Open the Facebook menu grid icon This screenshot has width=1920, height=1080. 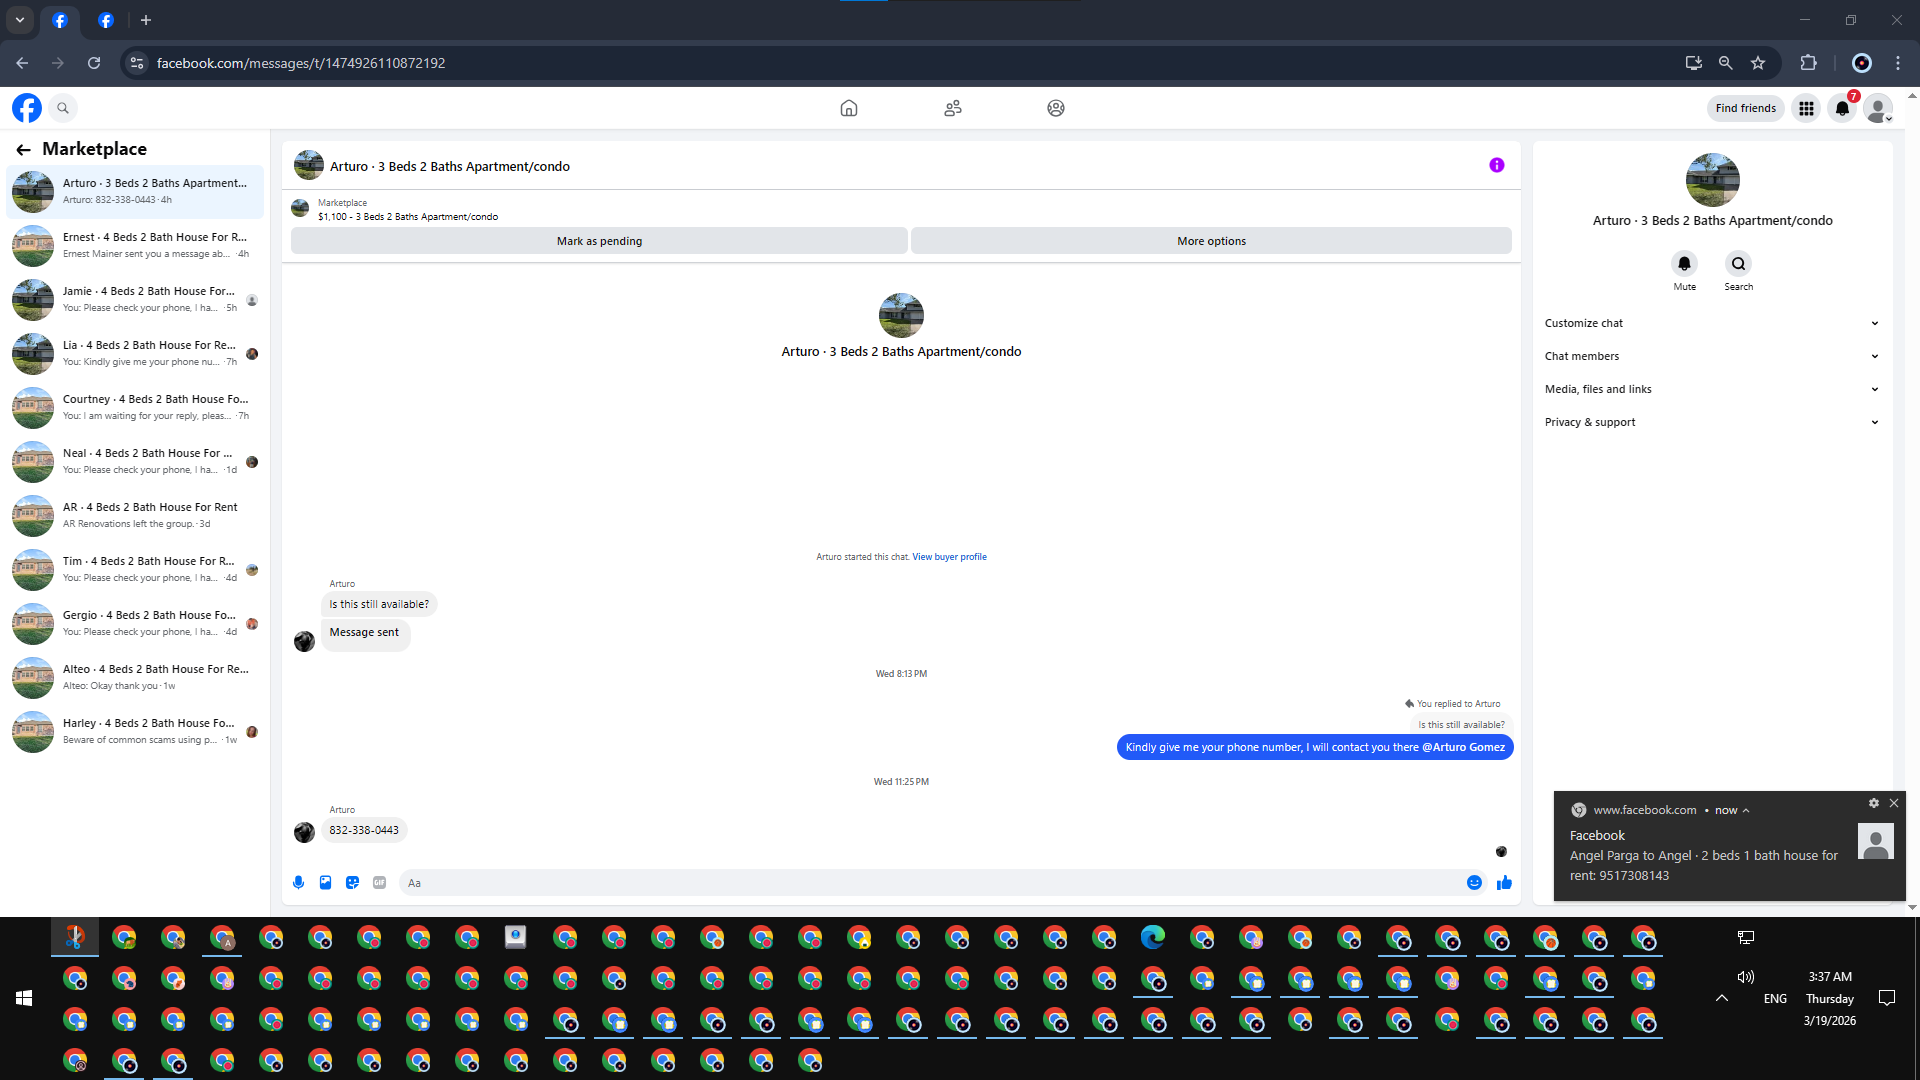click(x=1806, y=108)
